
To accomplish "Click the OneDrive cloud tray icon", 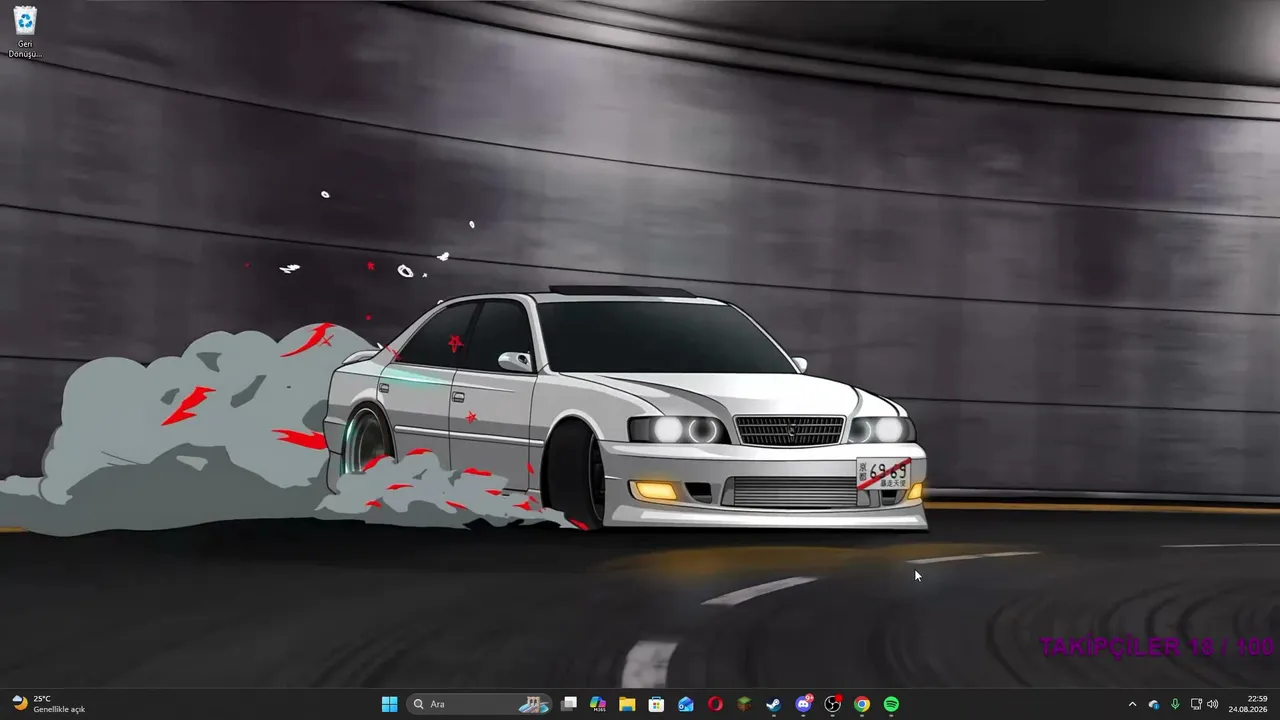I will coord(1154,704).
